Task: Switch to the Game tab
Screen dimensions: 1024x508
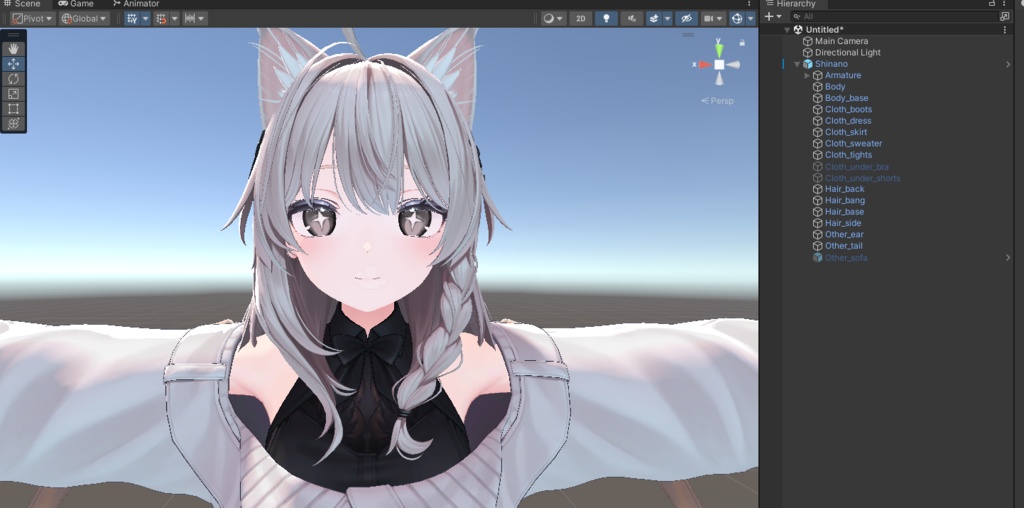Action: point(76,4)
